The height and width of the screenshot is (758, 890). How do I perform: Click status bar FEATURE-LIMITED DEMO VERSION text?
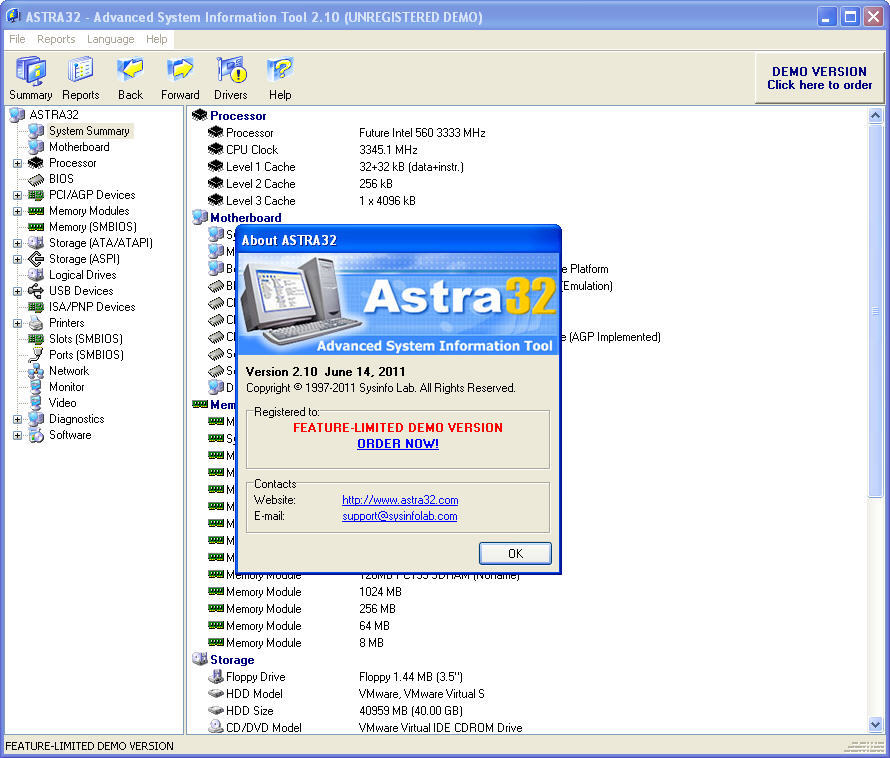pyautogui.click(x=90, y=746)
